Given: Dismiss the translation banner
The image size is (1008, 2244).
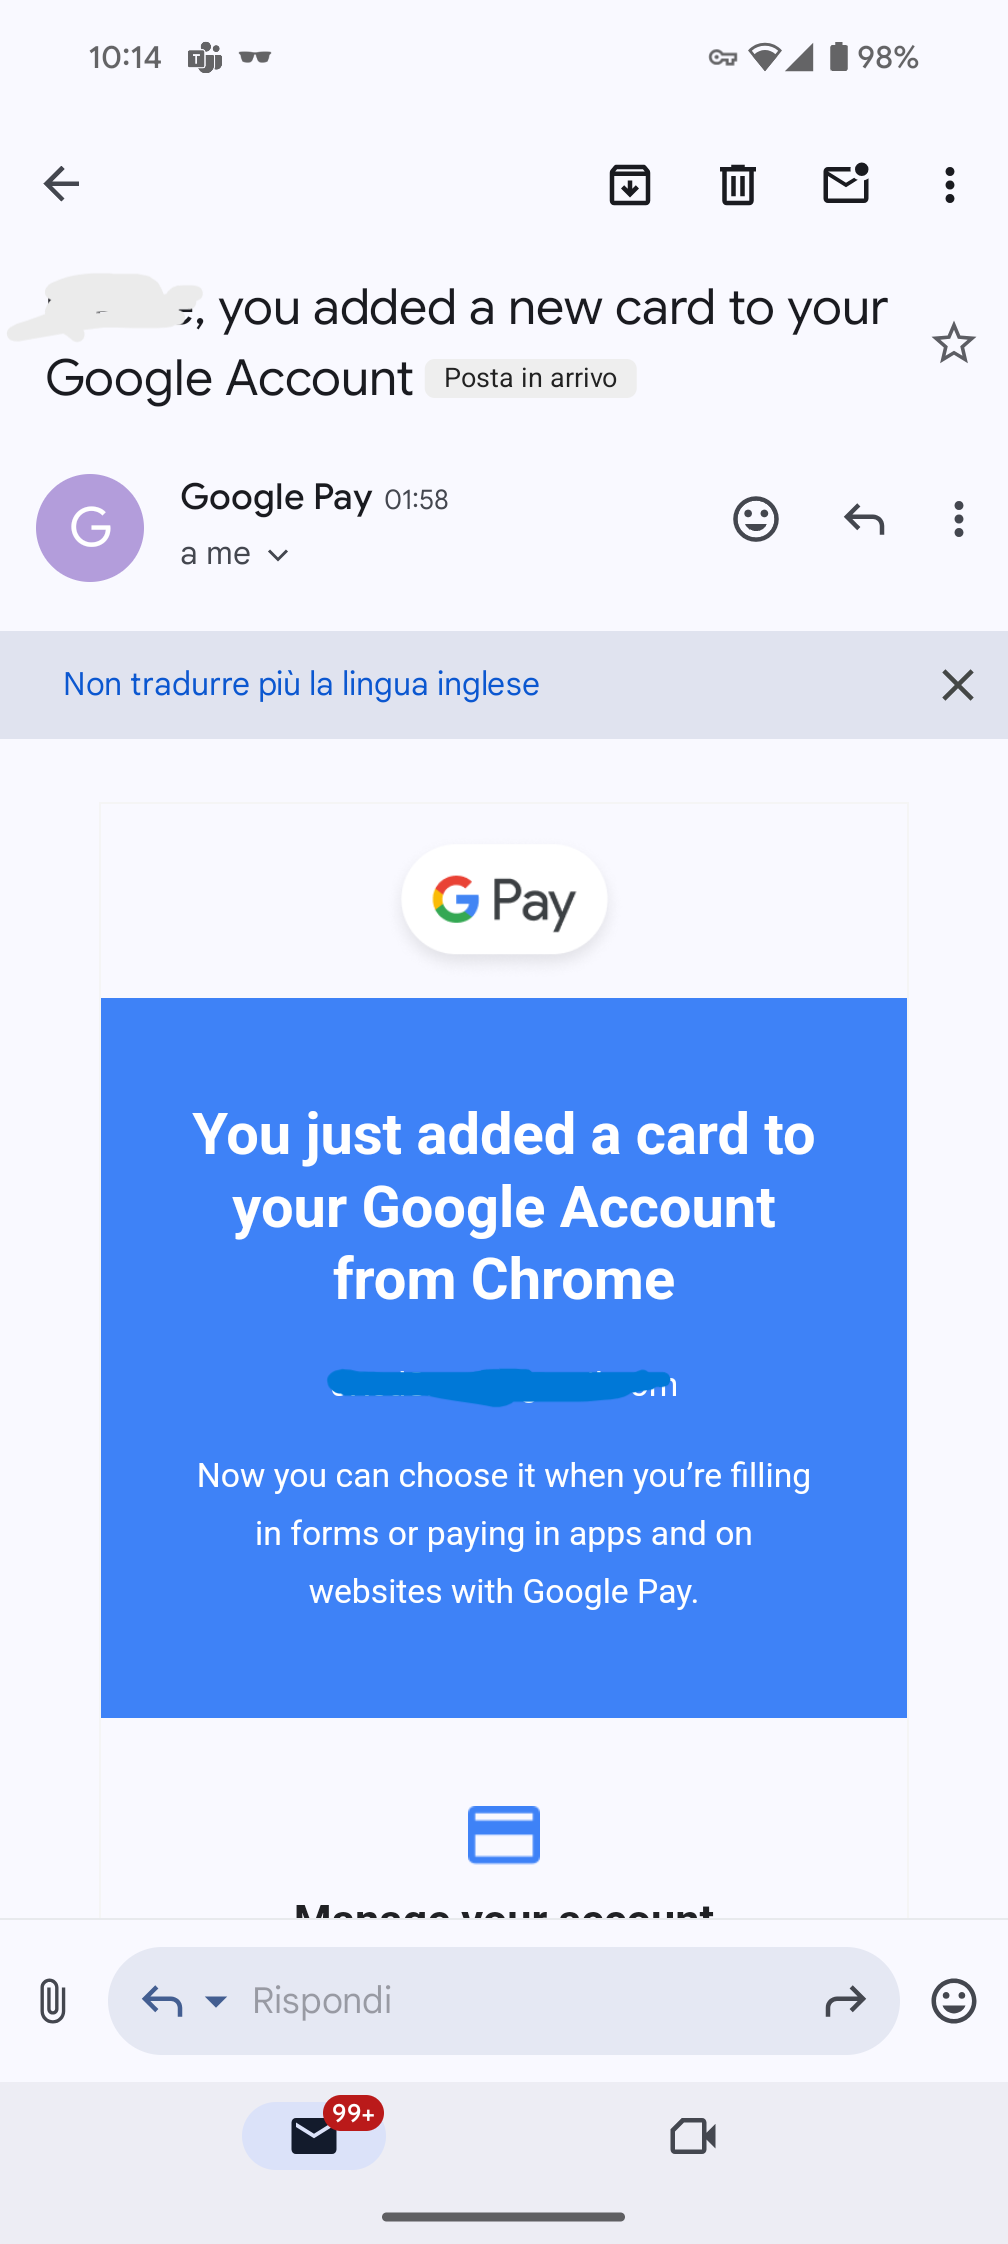Looking at the screenshot, I should point(957,685).
